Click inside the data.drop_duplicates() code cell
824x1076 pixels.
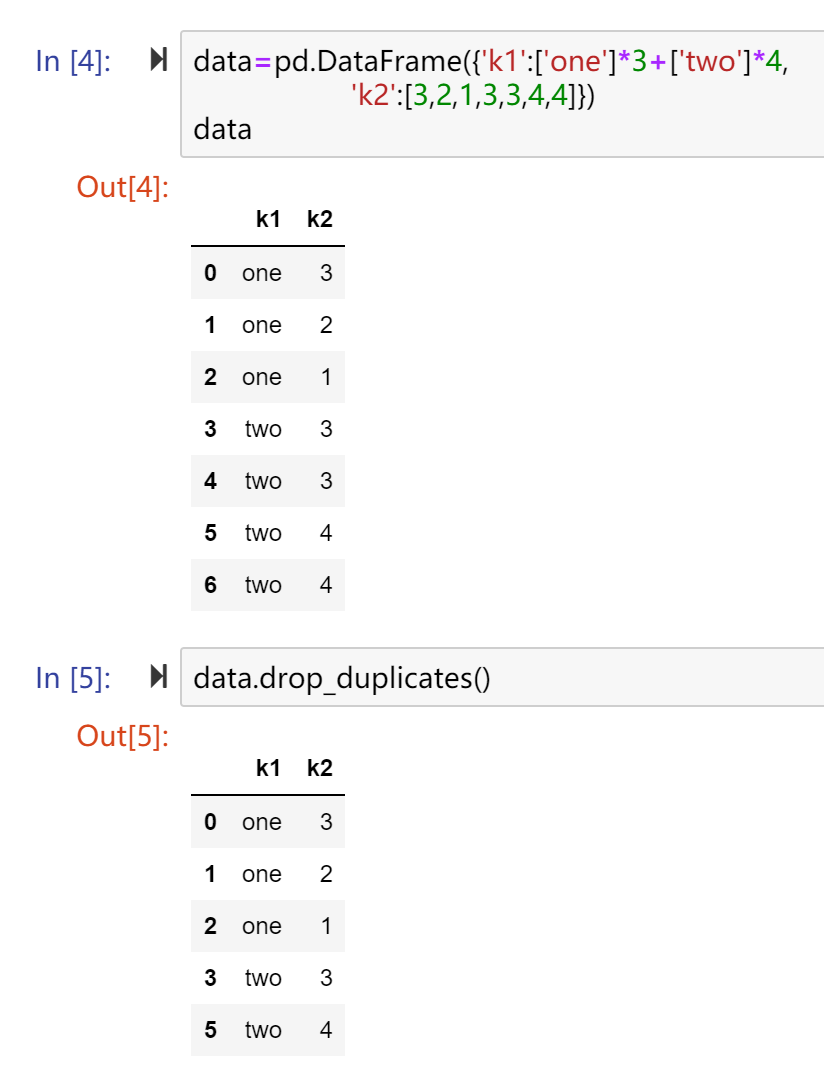(502, 677)
